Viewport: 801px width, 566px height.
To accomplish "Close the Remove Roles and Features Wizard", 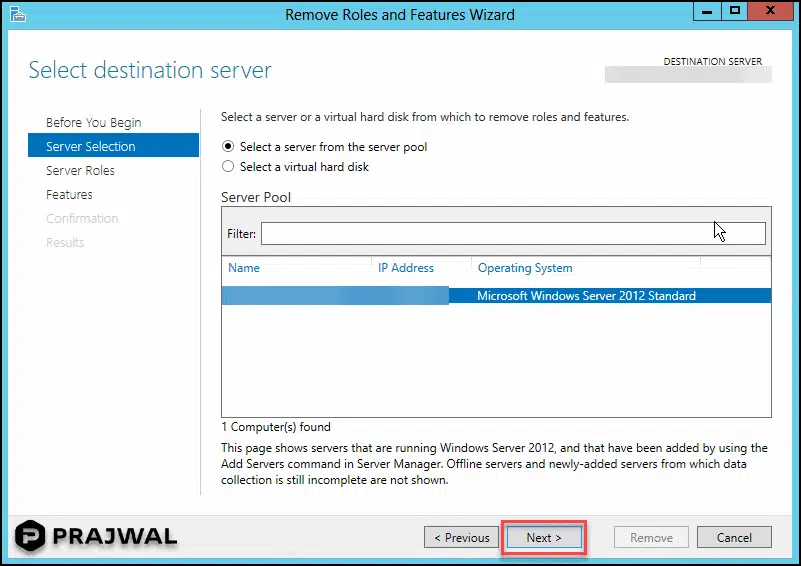I will pos(771,12).
